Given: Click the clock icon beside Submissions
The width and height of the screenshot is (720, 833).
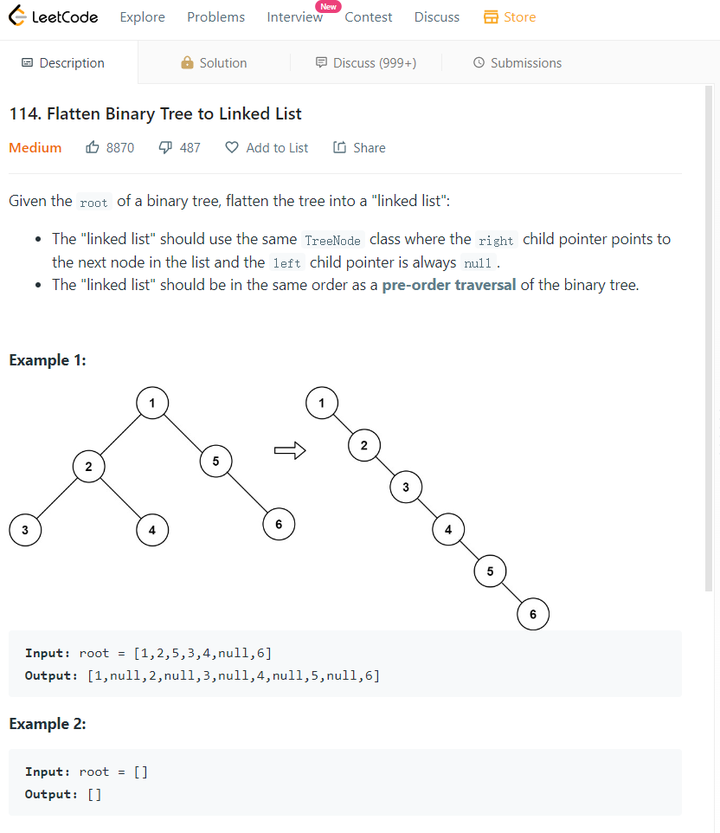Looking at the screenshot, I should 479,63.
